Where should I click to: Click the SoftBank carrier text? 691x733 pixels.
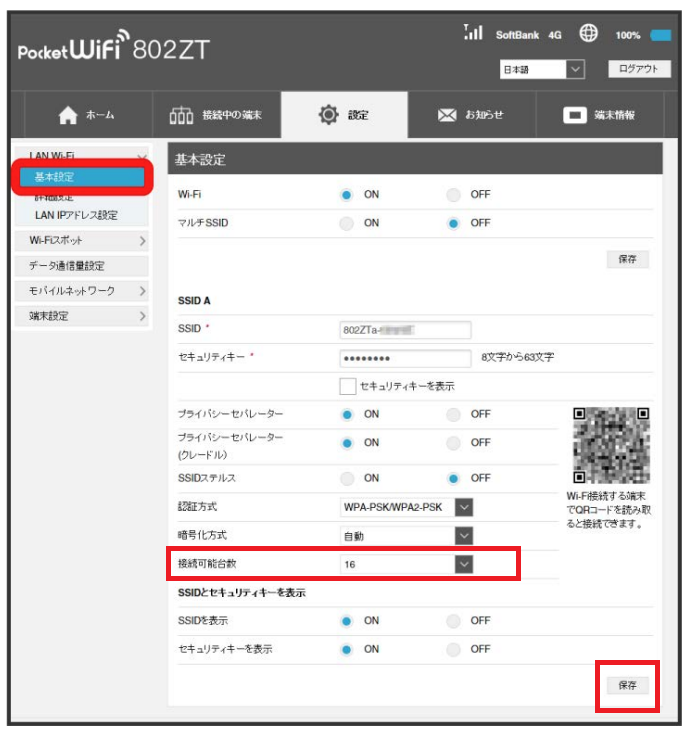click(517, 35)
